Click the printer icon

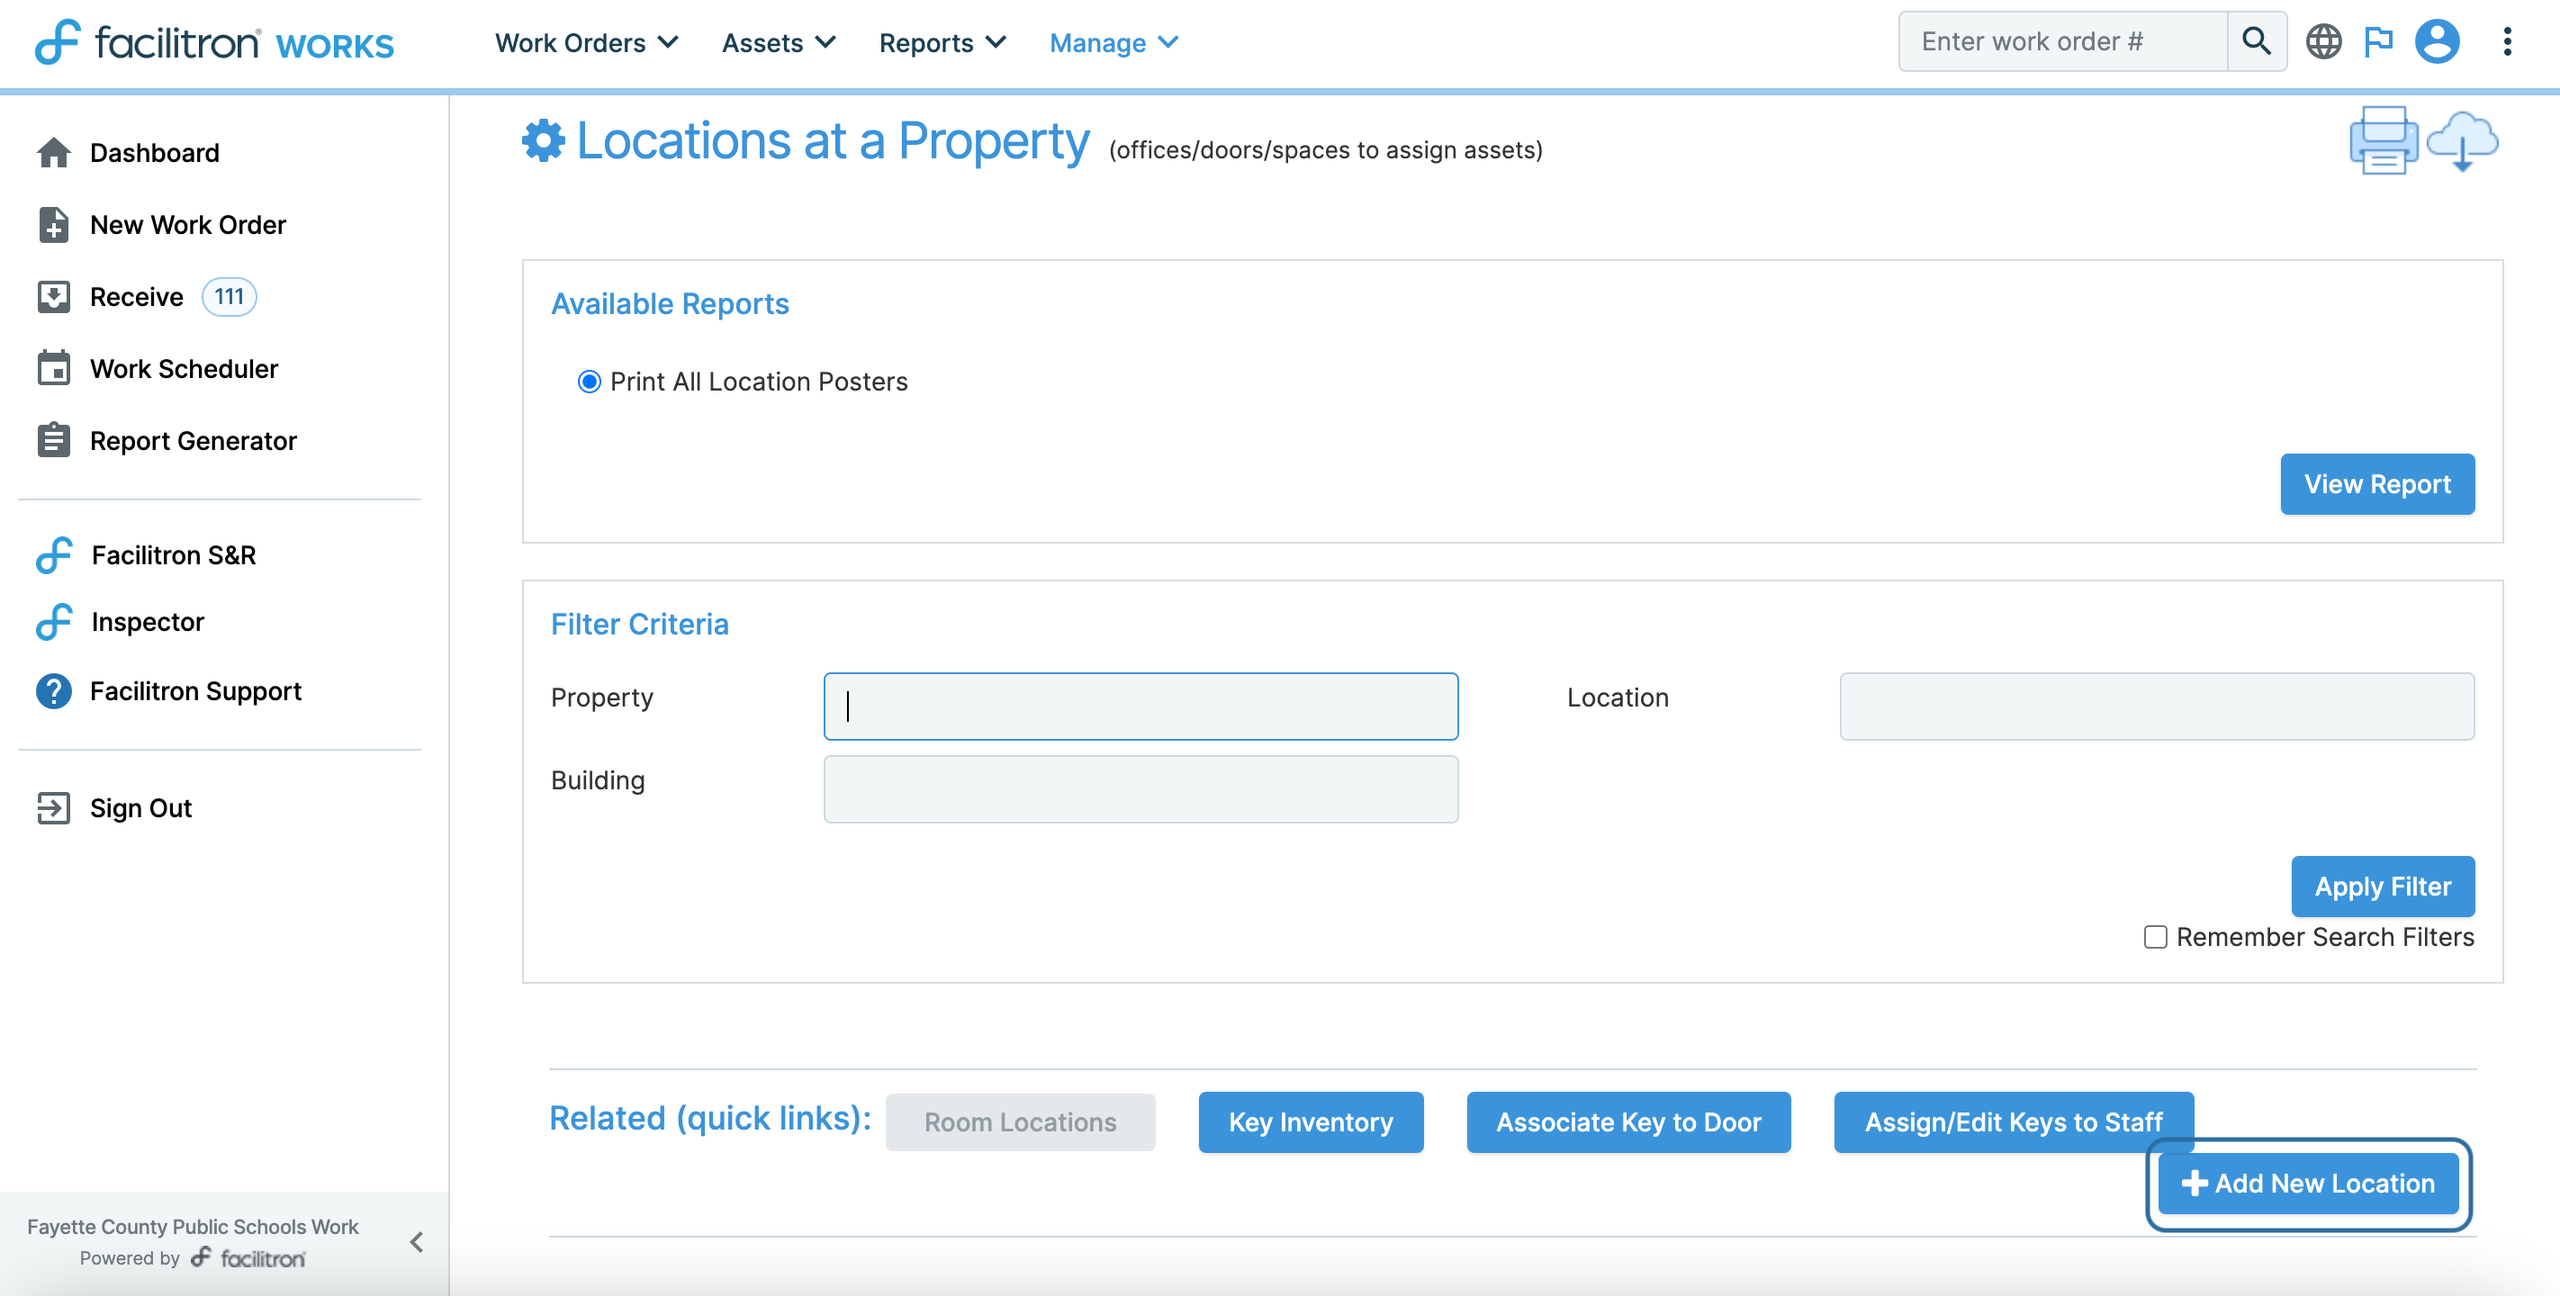click(x=2383, y=141)
